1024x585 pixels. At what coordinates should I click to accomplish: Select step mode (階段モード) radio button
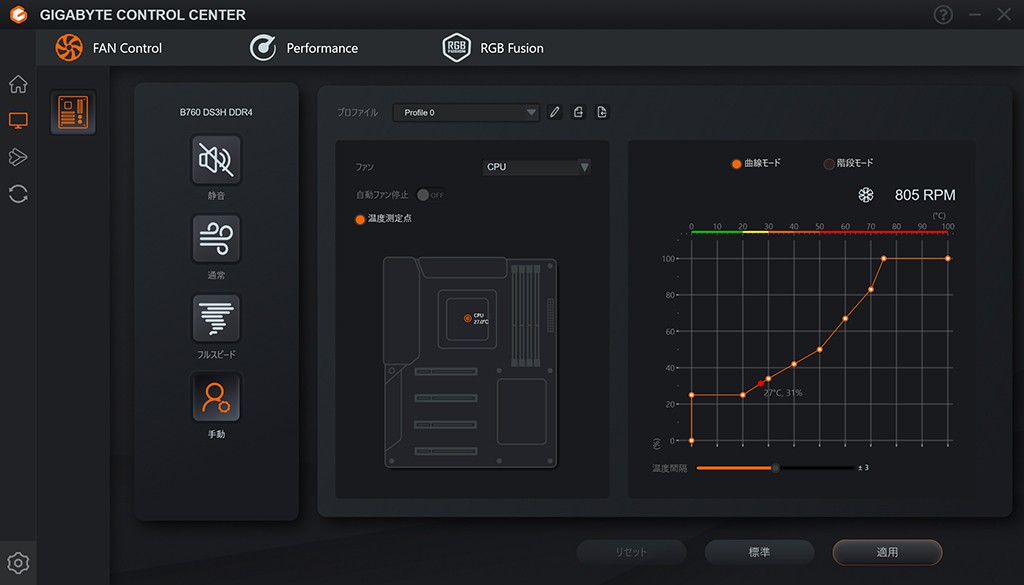pos(829,164)
